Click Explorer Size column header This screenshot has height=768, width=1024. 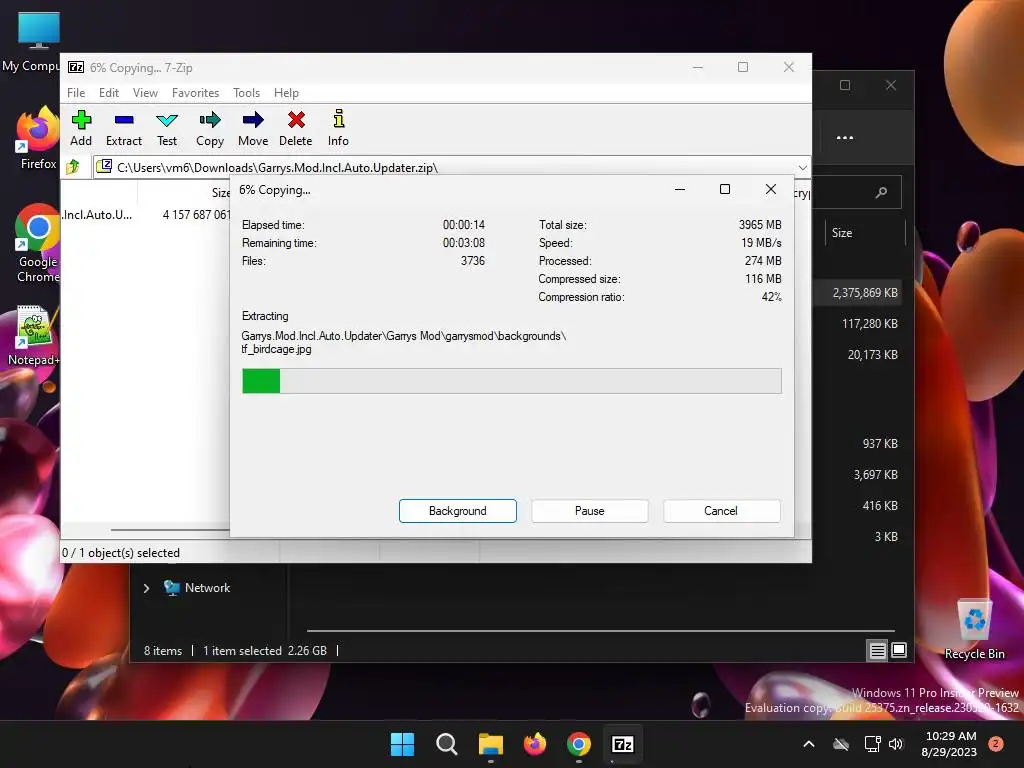point(842,232)
